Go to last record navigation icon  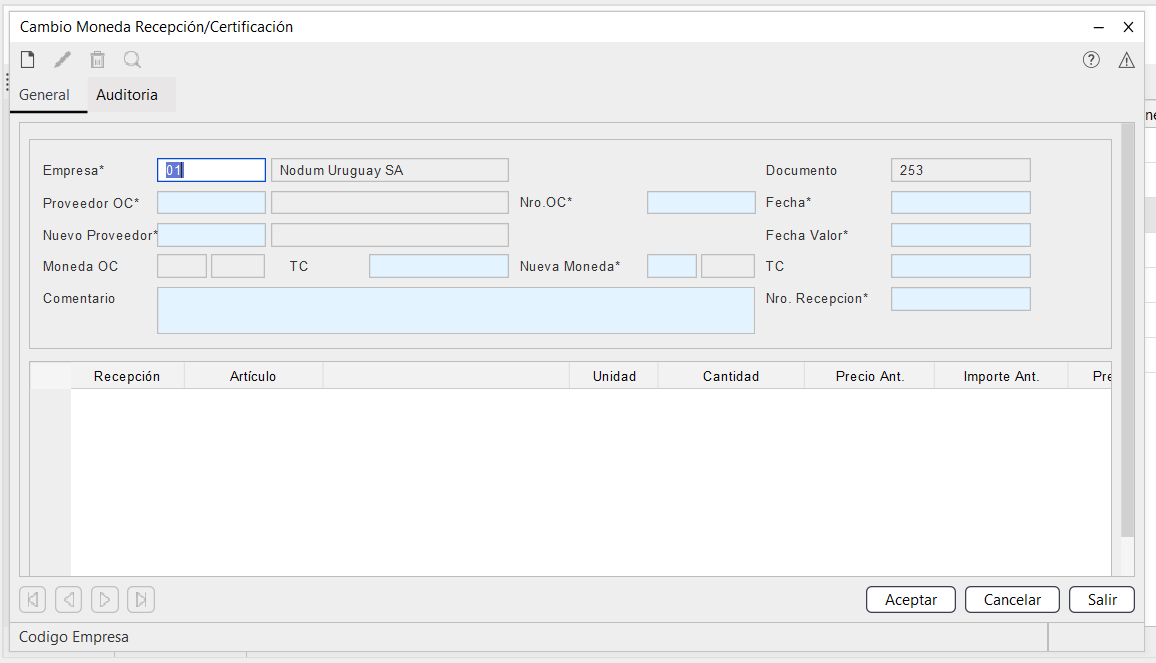point(141,600)
